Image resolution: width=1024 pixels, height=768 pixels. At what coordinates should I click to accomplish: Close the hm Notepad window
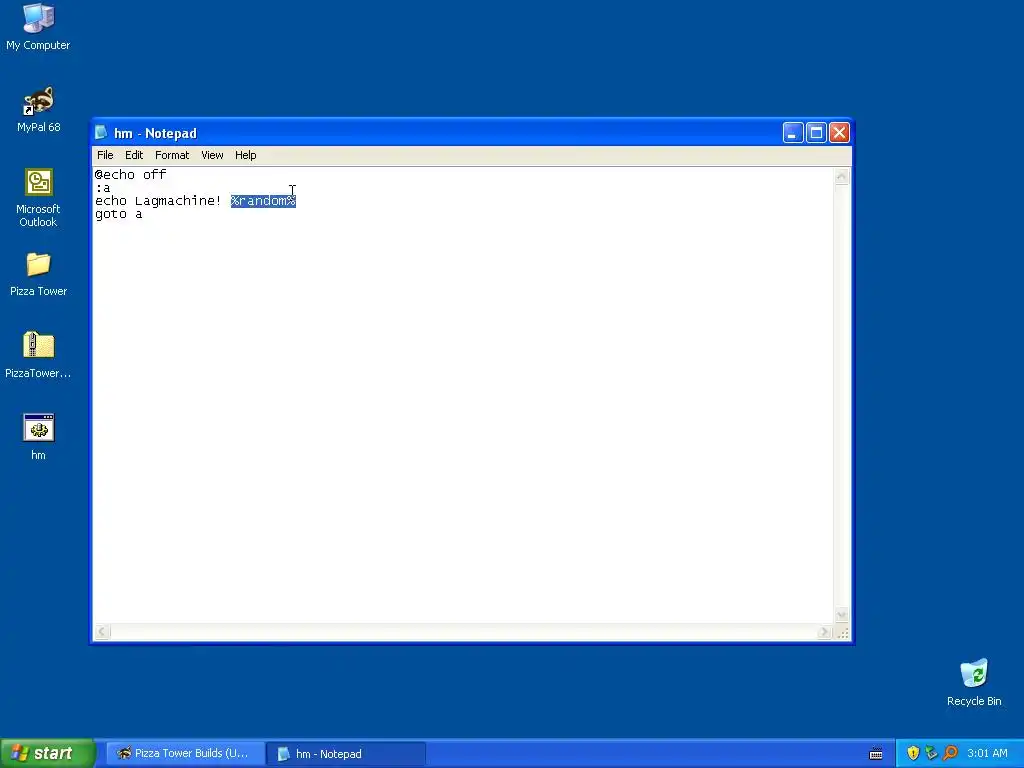pyautogui.click(x=839, y=133)
